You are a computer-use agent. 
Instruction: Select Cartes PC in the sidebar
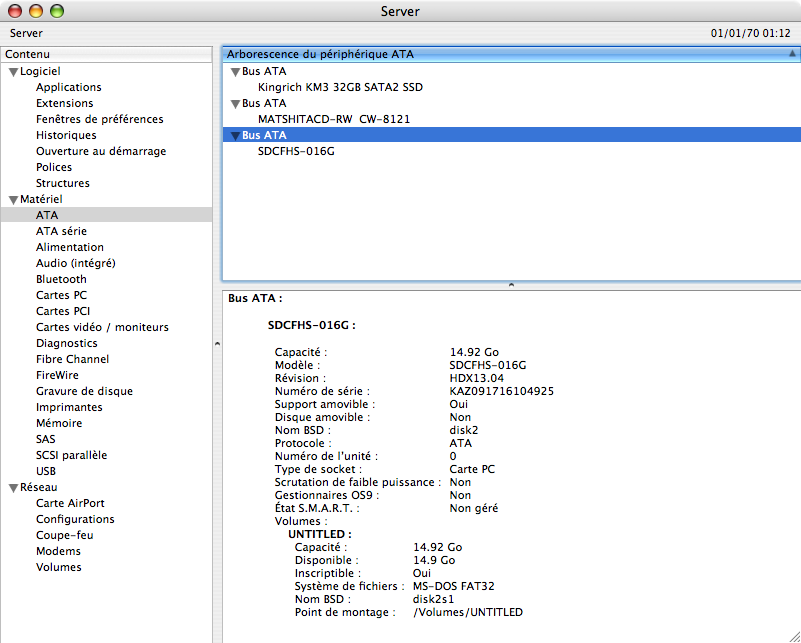pyautogui.click(x=61, y=295)
